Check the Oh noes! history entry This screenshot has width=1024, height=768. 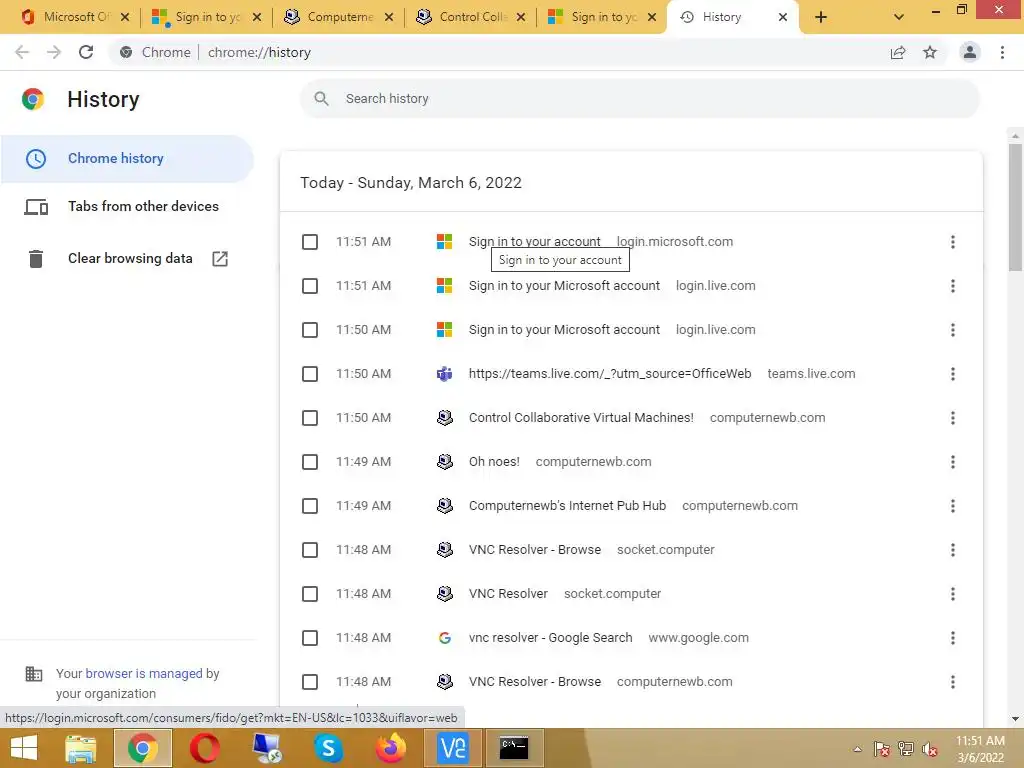point(310,462)
